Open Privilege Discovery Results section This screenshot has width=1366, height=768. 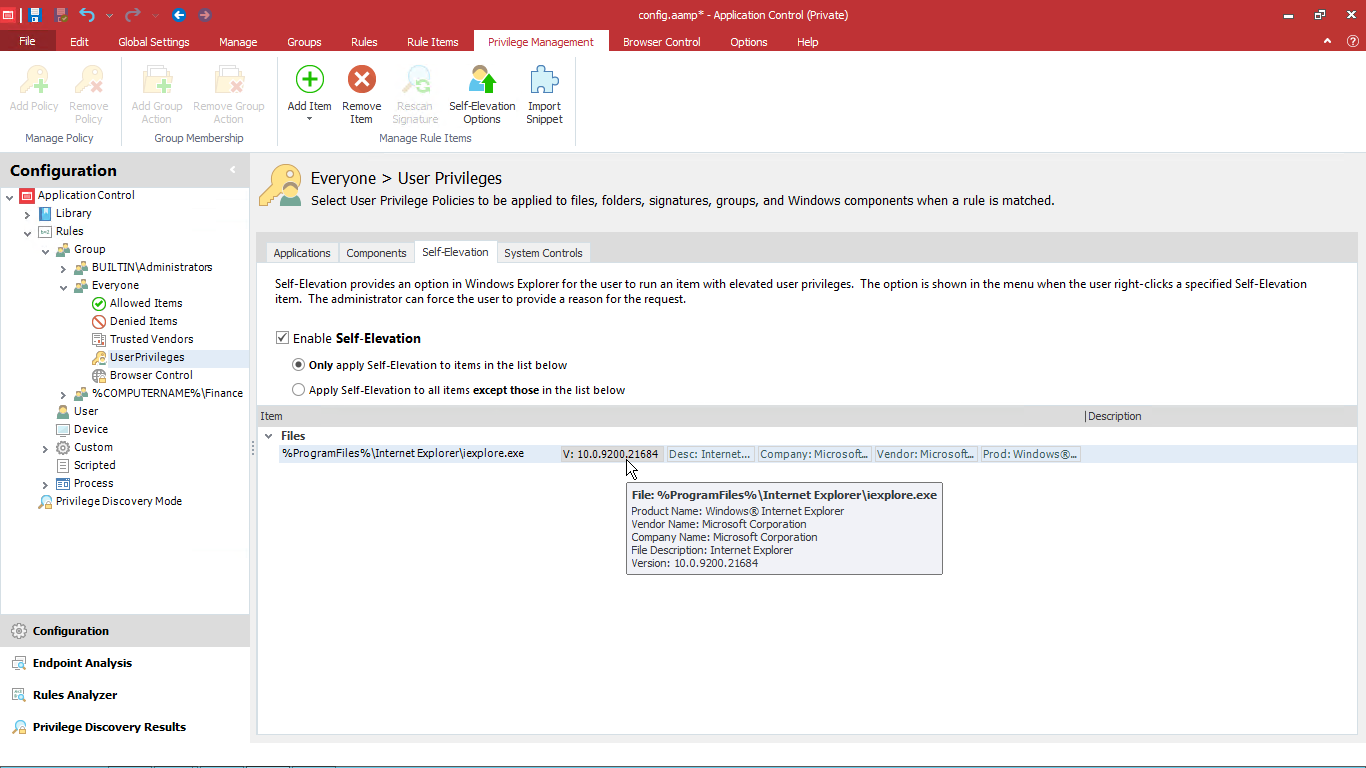(x=109, y=727)
